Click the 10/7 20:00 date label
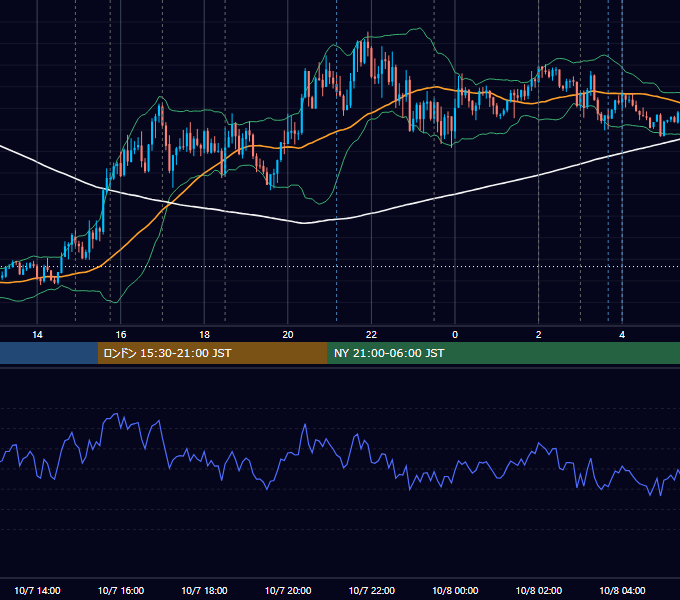 (x=288, y=590)
